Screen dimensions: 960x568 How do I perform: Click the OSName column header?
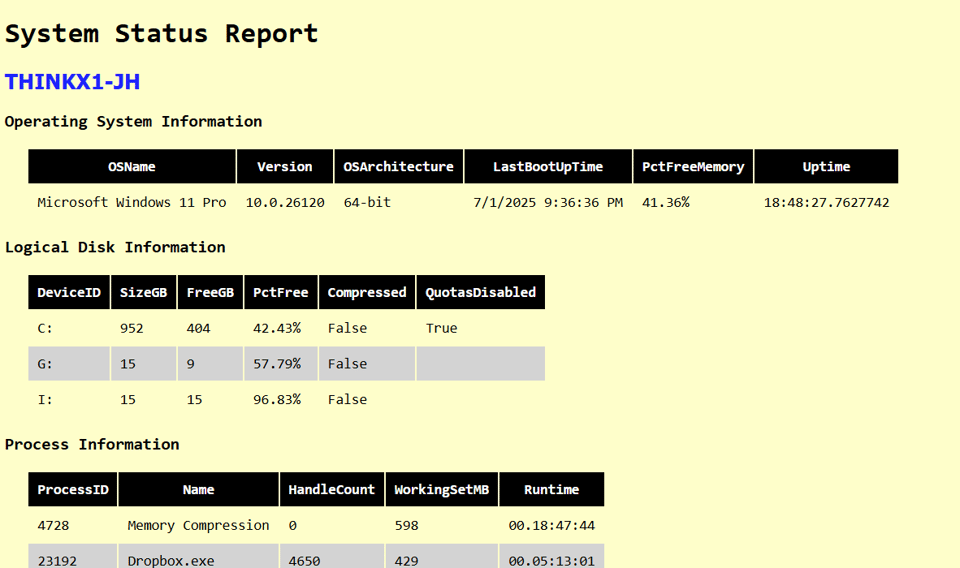coord(132,167)
